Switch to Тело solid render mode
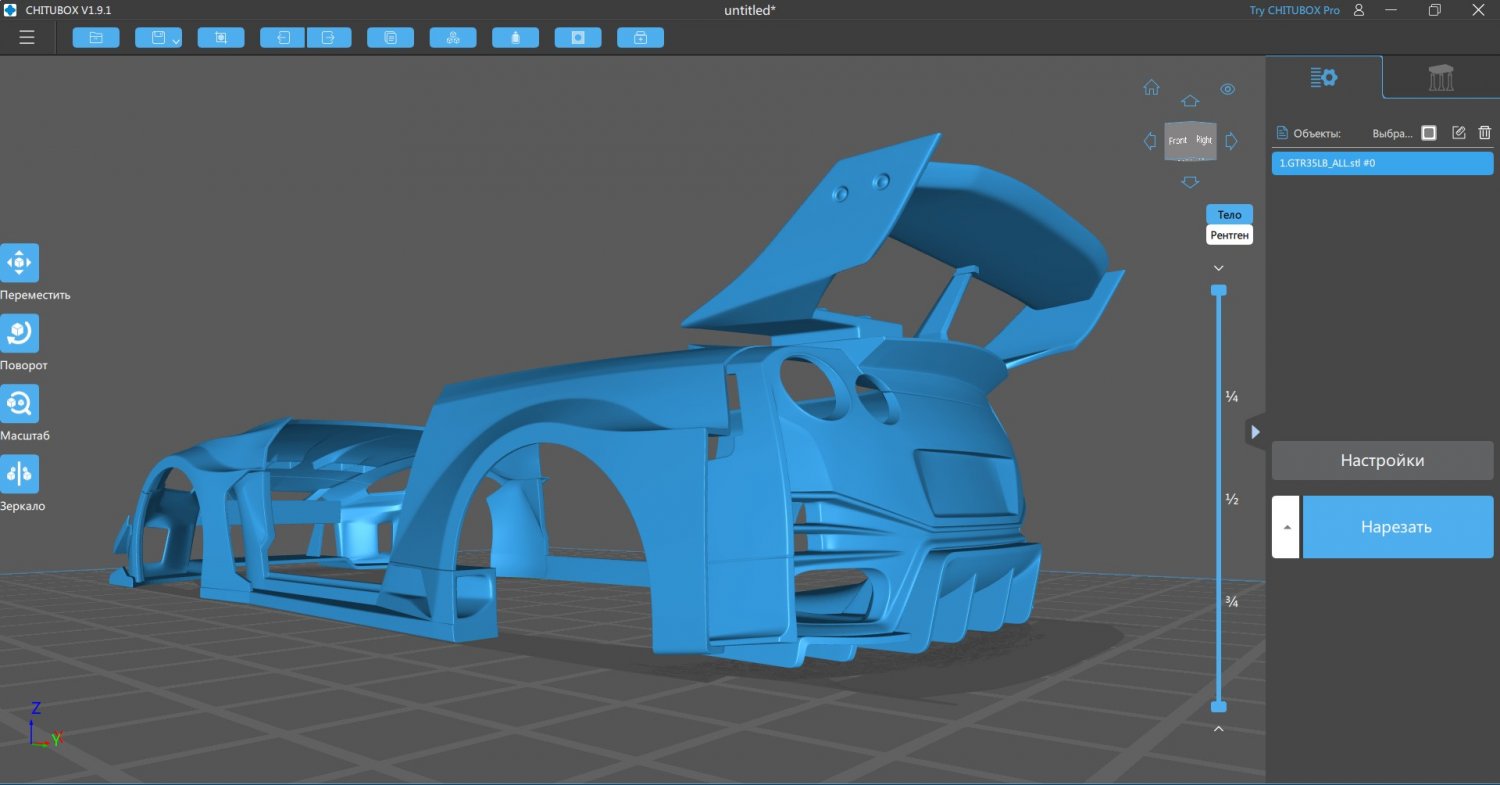The width and height of the screenshot is (1500, 785). [x=1229, y=215]
